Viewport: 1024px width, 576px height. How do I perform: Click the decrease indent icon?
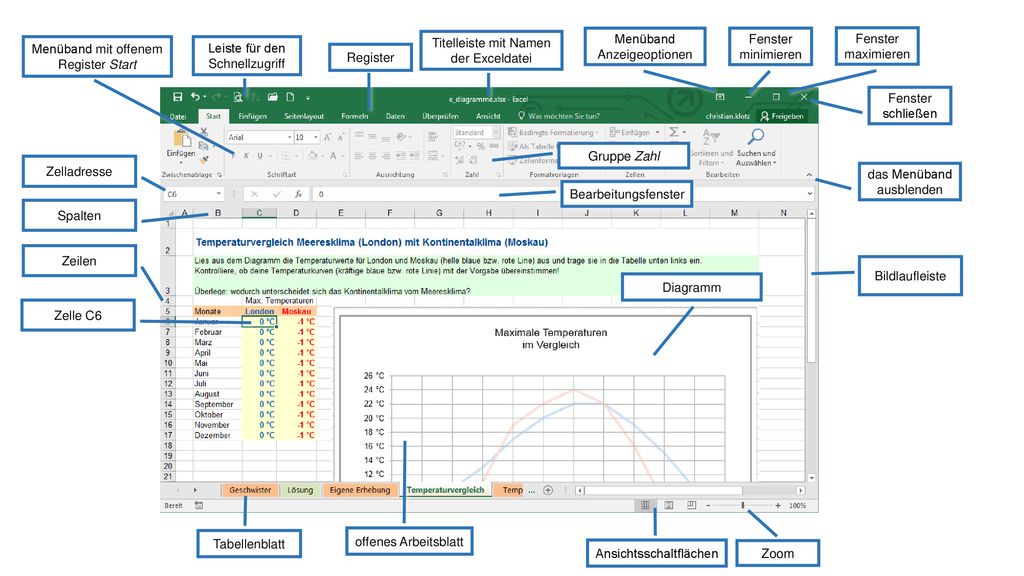click(x=400, y=156)
